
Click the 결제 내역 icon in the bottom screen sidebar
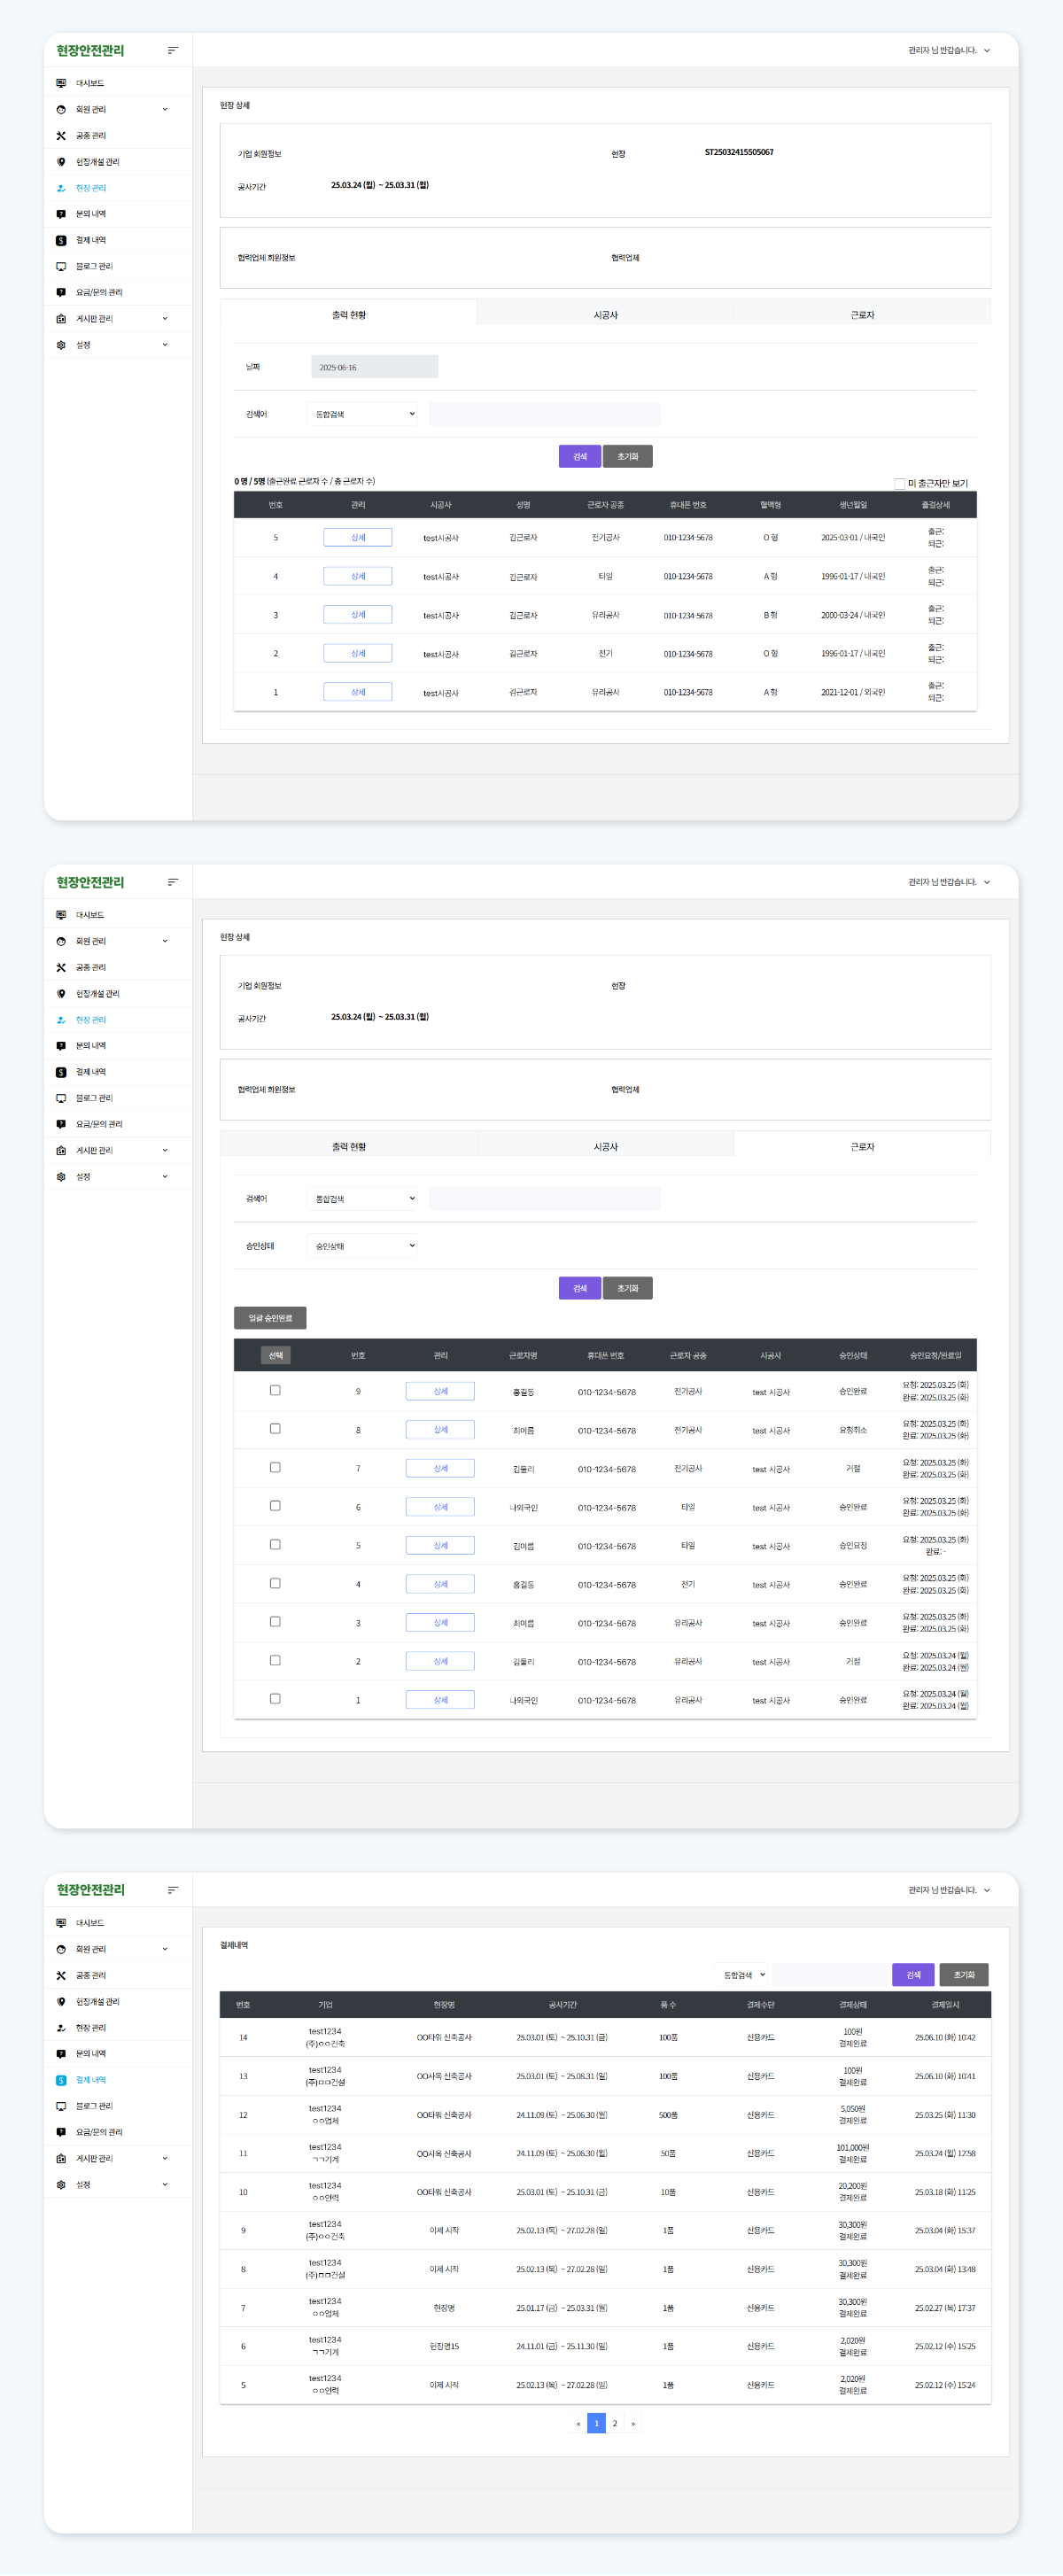(61, 2080)
